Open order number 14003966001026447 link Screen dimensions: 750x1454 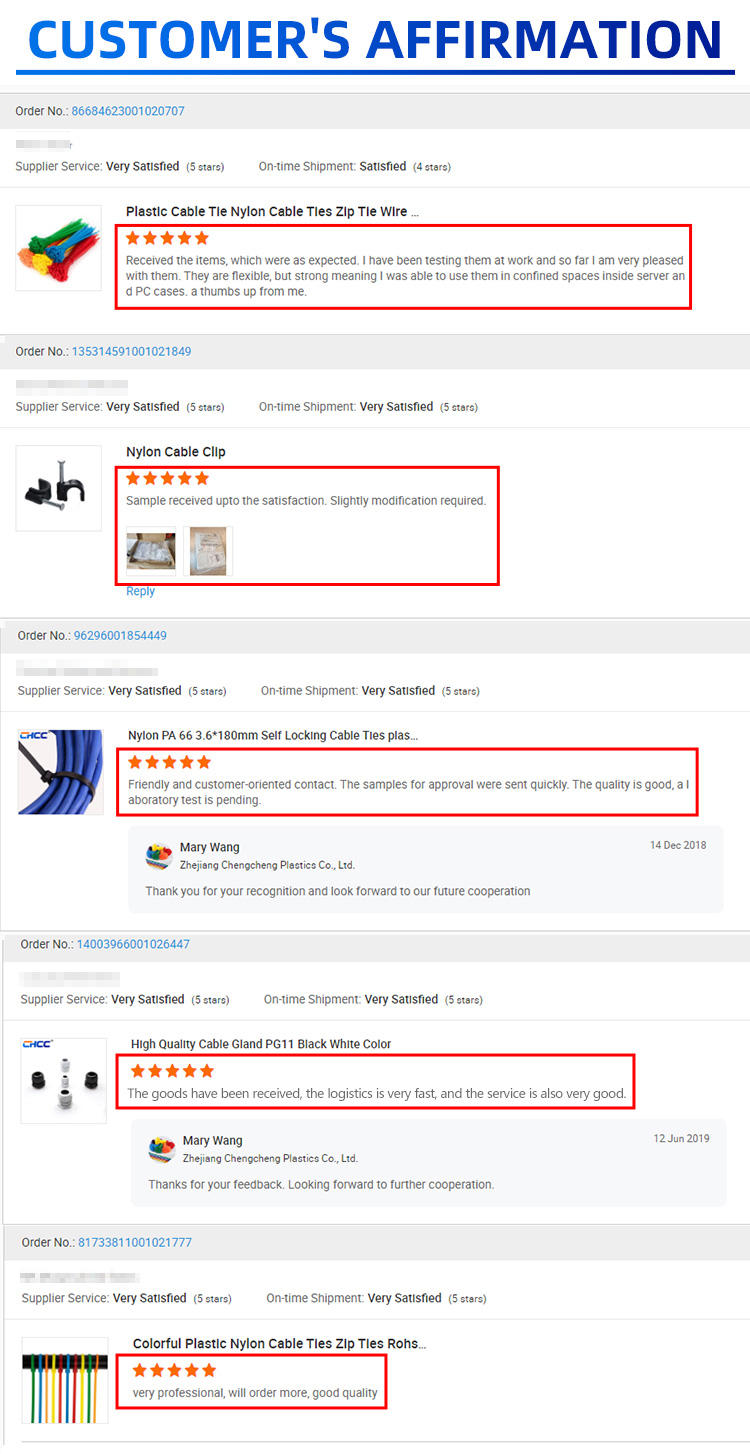click(x=133, y=944)
